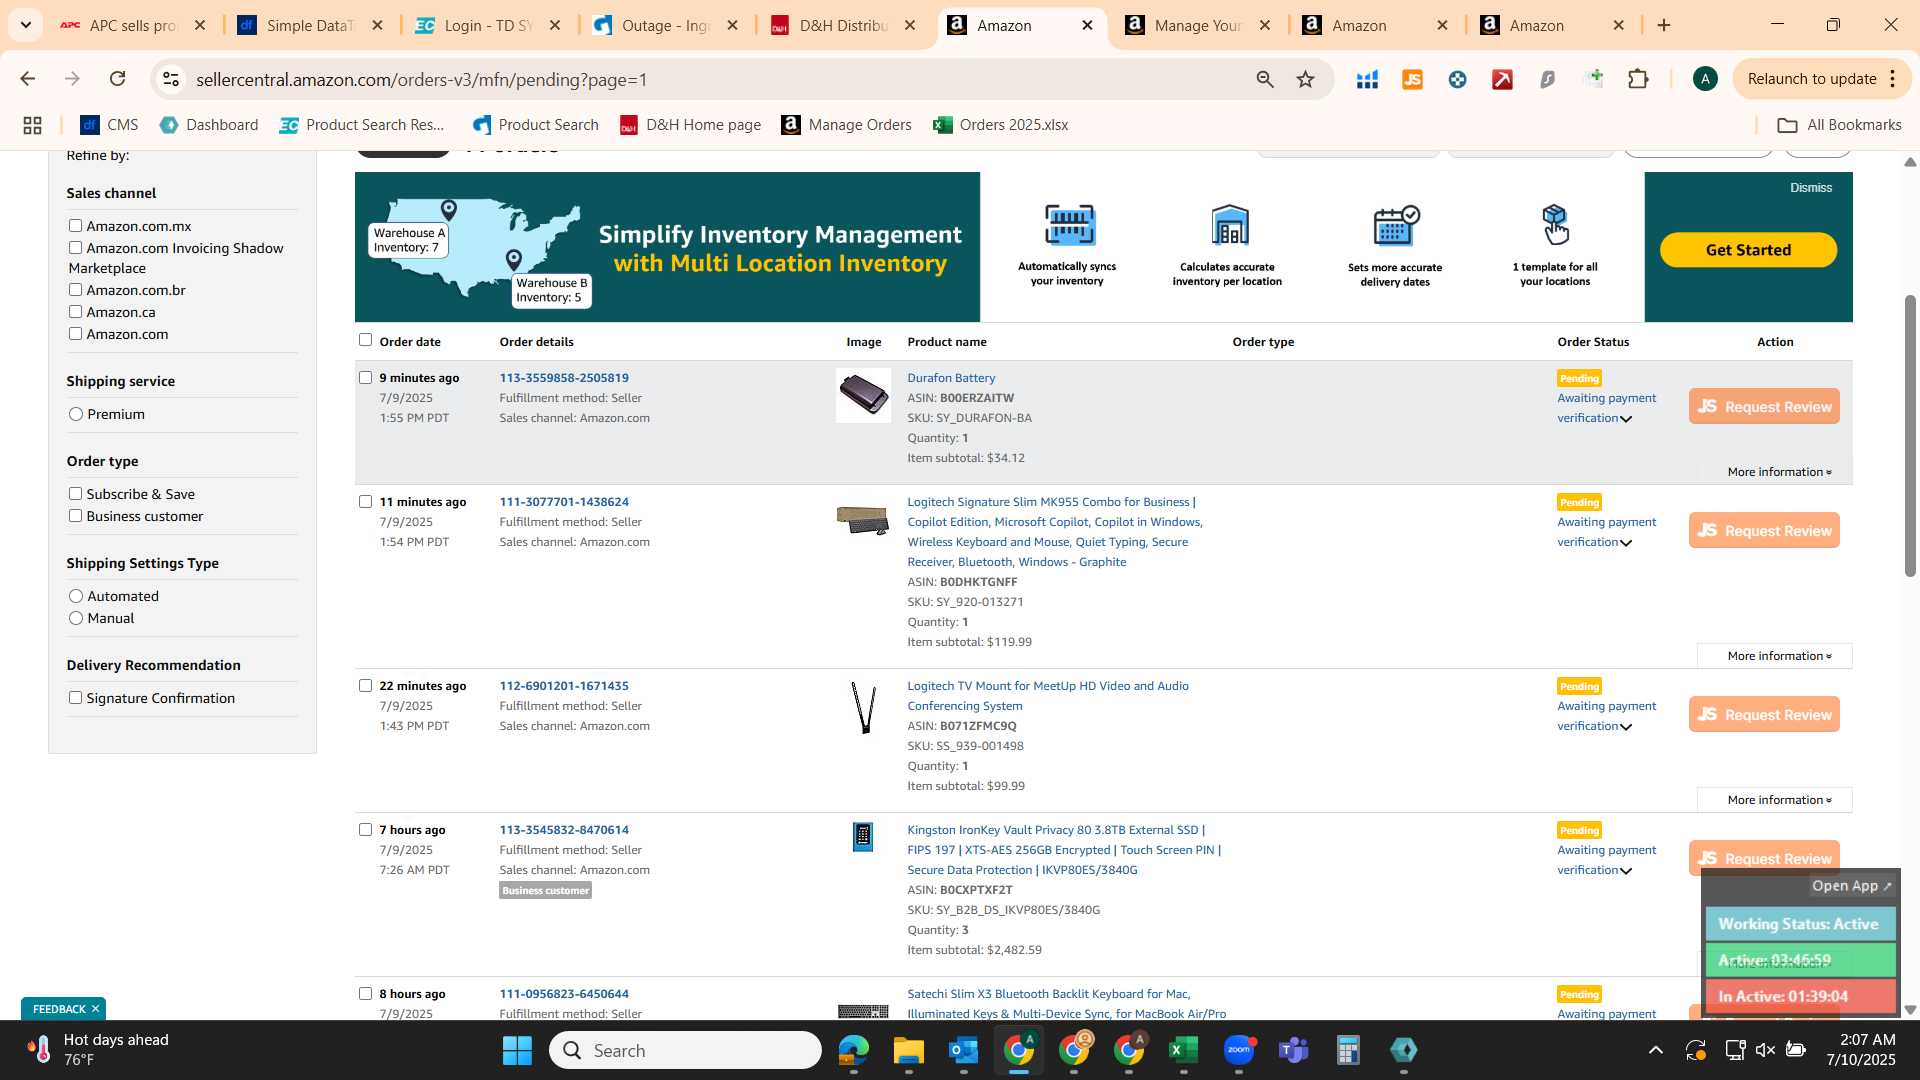This screenshot has width=1920, height=1080.
Task: Open Microsoft Teams from the taskbar
Action: (x=1294, y=1050)
